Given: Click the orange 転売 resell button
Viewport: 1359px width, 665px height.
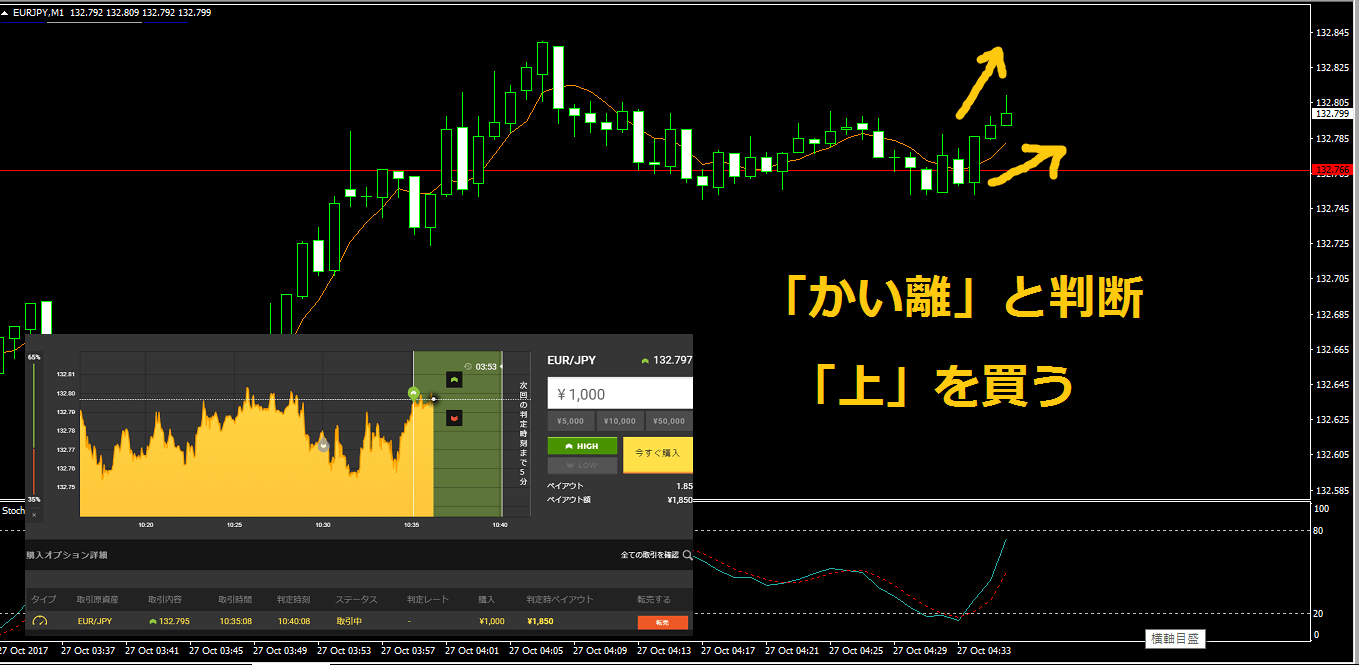Looking at the screenshot, I should pyautogui.click(x=662, y=622).
